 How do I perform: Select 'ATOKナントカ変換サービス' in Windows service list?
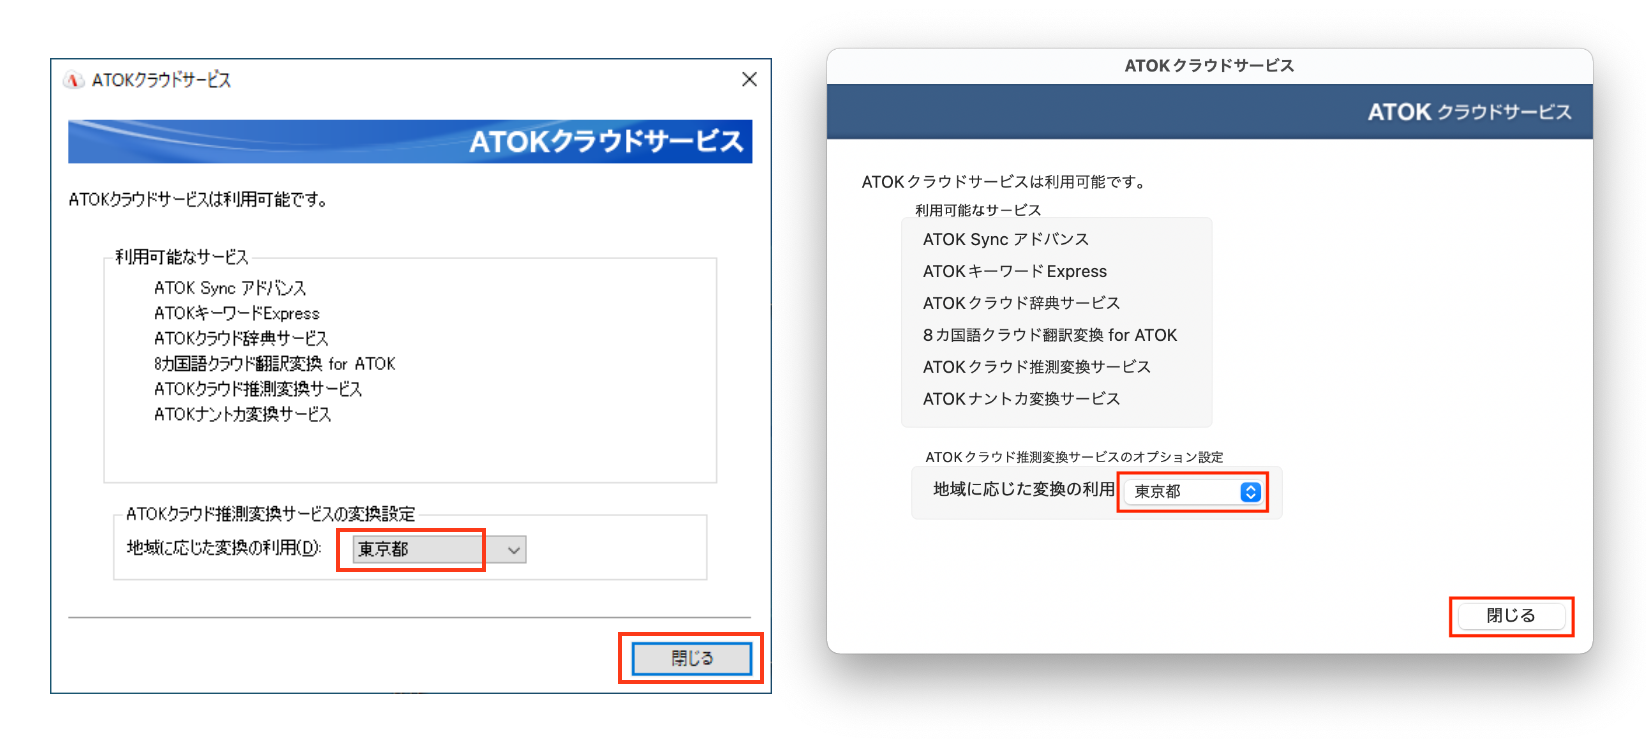click(243, 413)
